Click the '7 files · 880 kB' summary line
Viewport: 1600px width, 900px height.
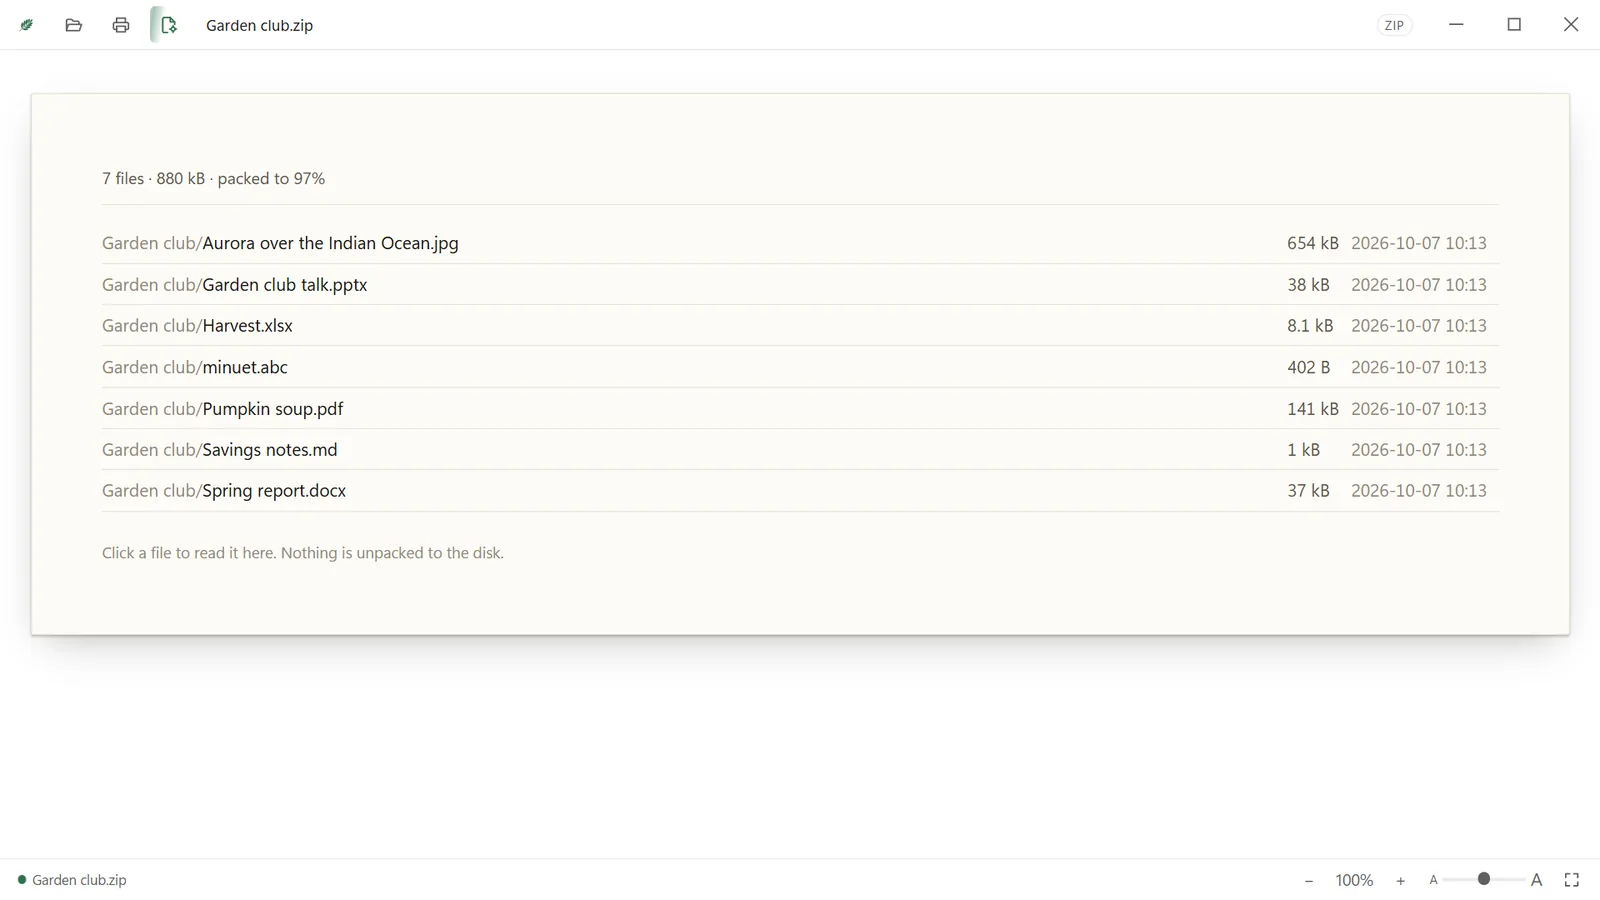[x=213, y=178]
